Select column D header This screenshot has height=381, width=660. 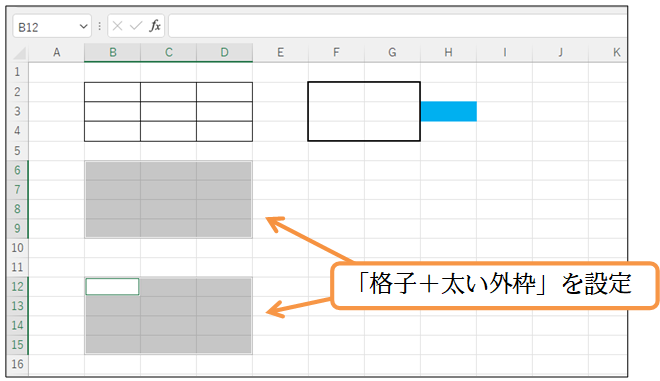click(224, 53)
